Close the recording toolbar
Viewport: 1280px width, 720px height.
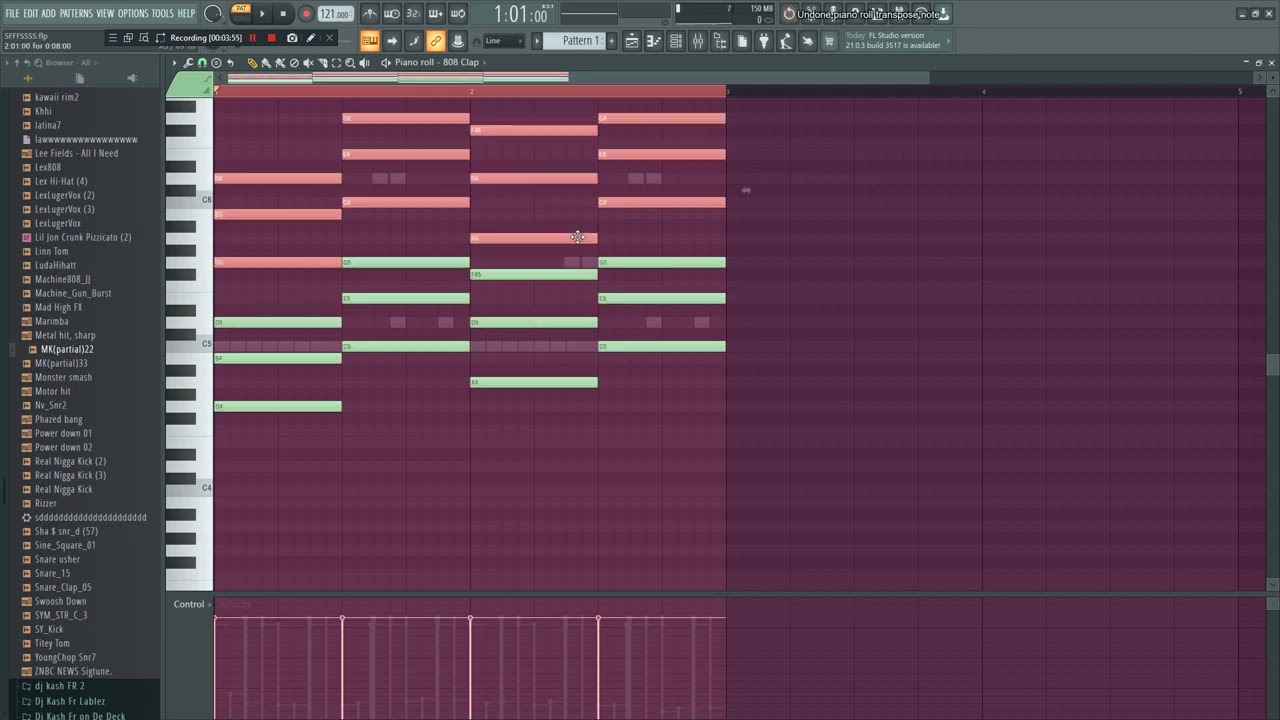(x=330, y=38)
